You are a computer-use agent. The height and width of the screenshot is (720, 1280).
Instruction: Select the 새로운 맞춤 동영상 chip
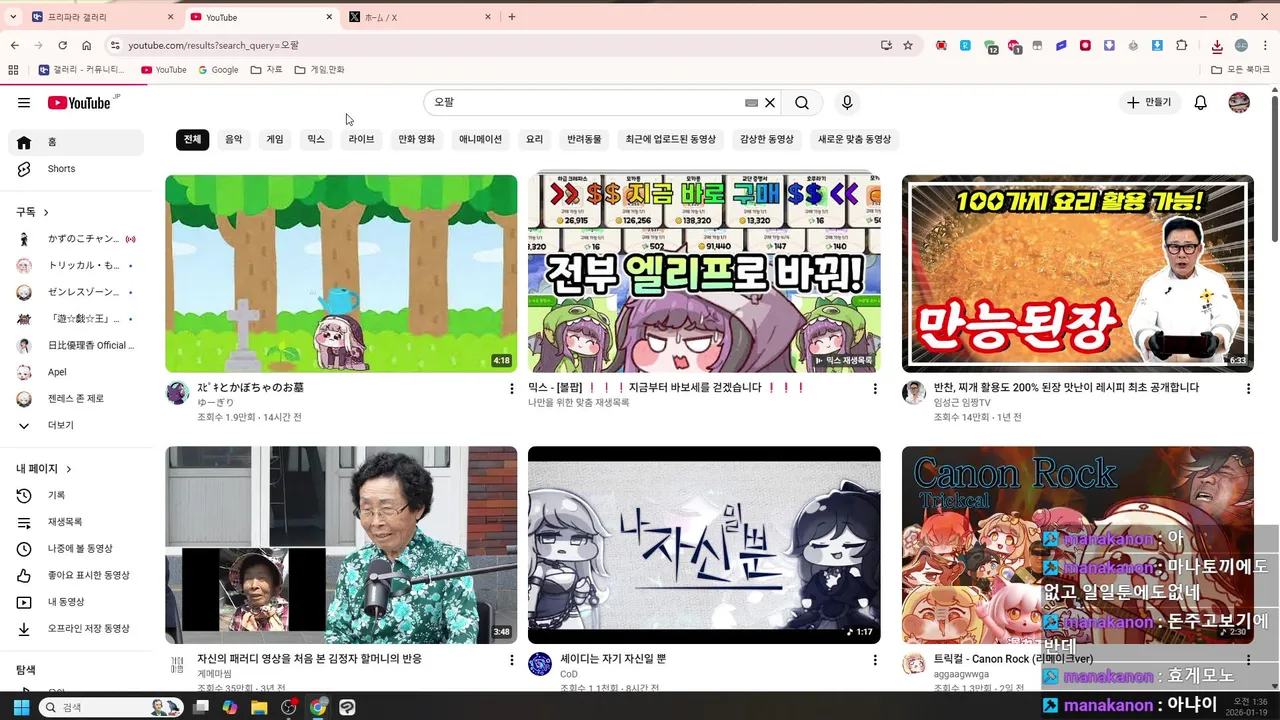(x=854, y=140)
